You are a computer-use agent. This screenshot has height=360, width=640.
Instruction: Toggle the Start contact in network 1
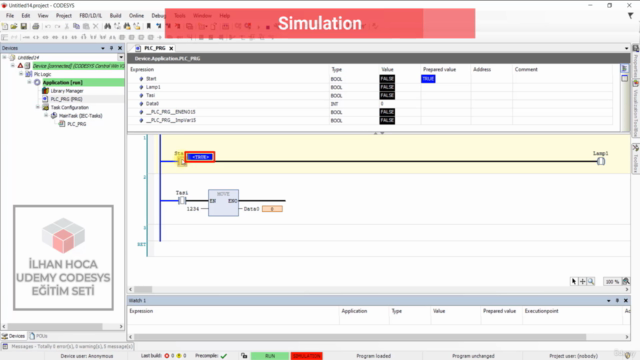(x=182, y=161)
